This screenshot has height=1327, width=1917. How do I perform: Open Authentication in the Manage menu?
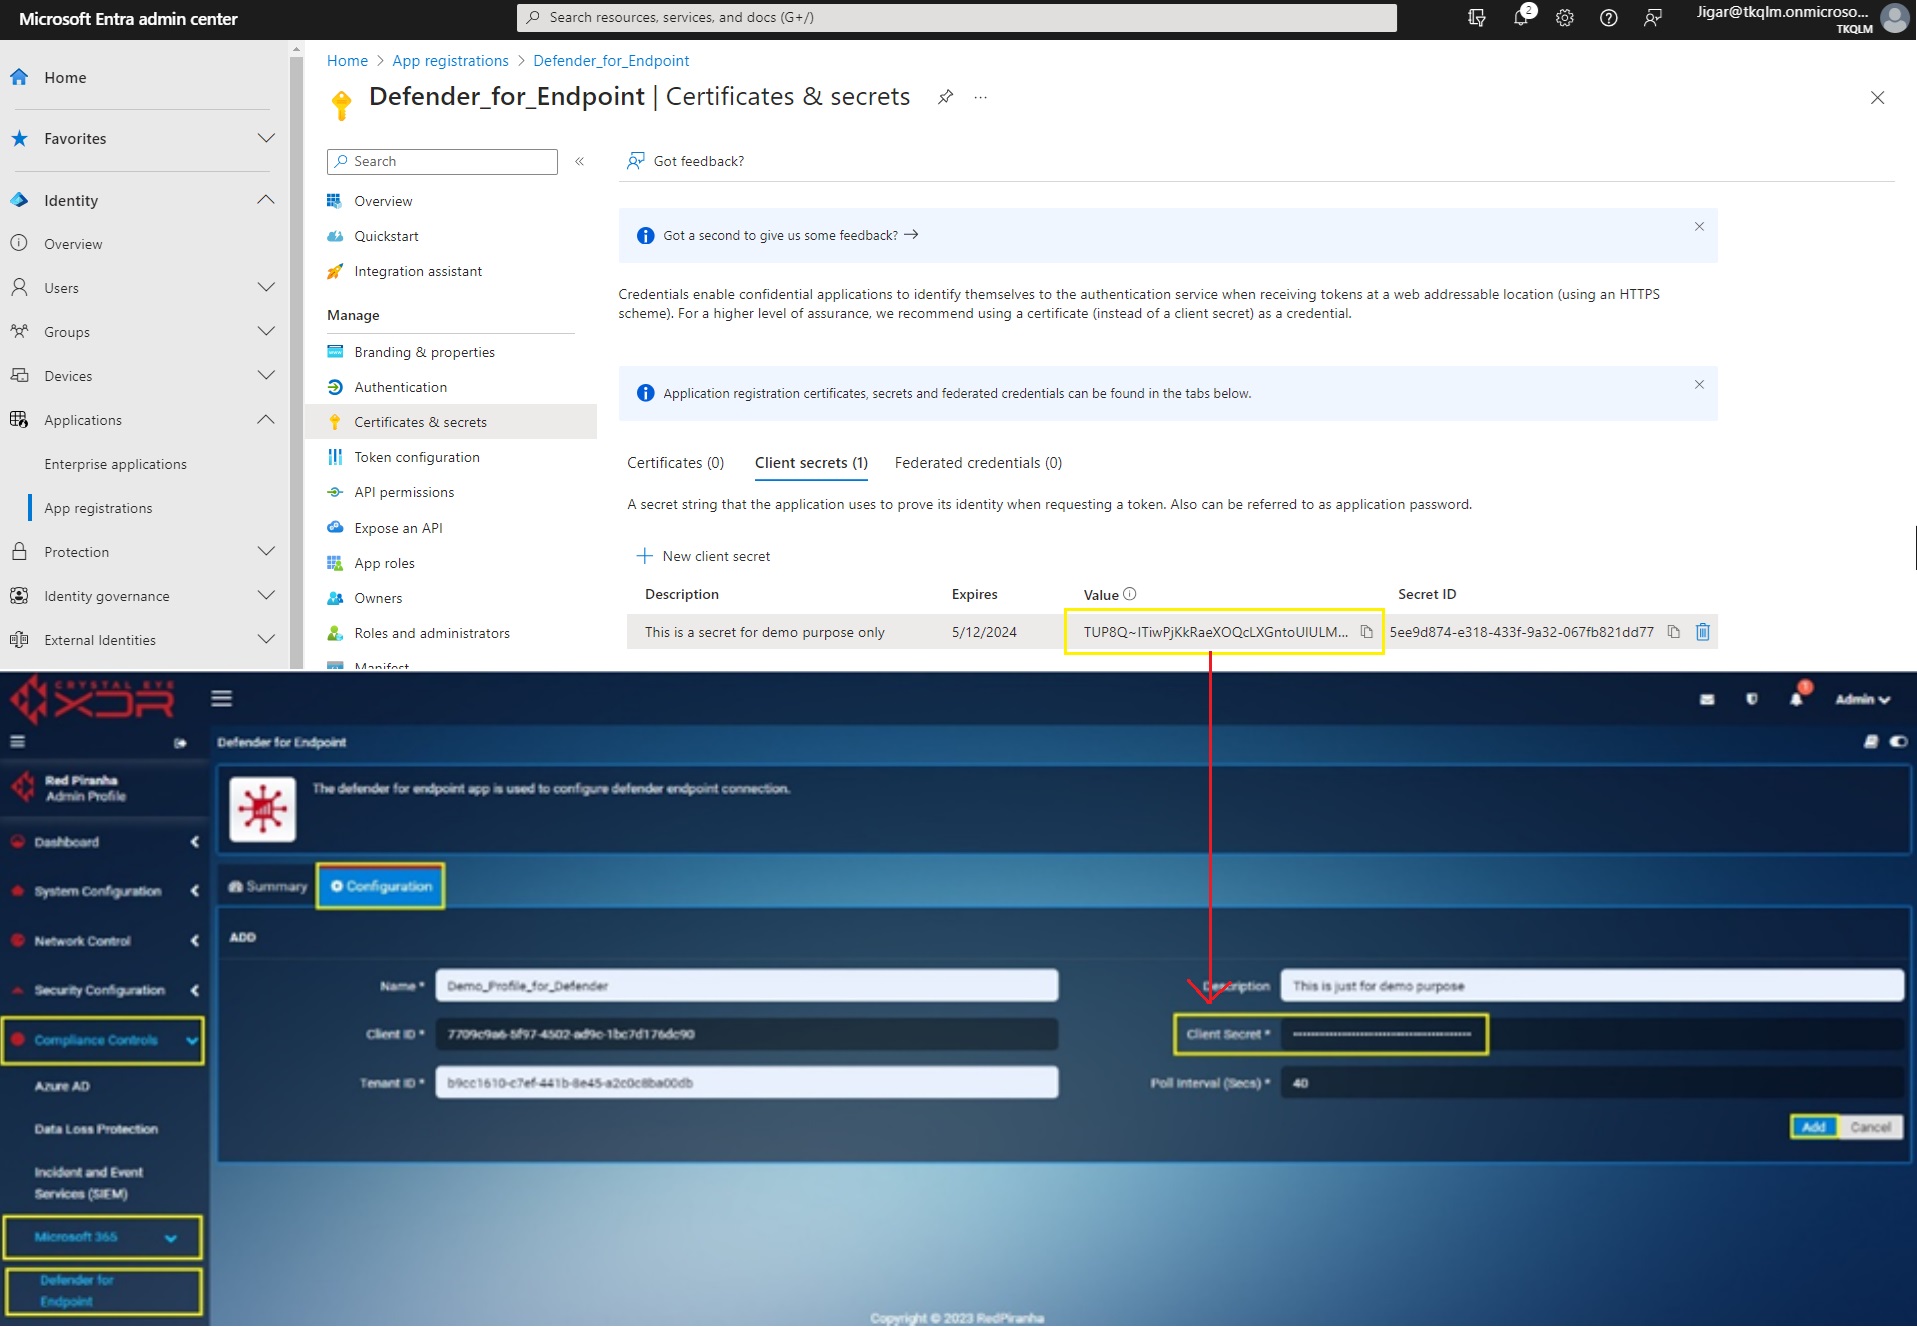pos(400,387)
